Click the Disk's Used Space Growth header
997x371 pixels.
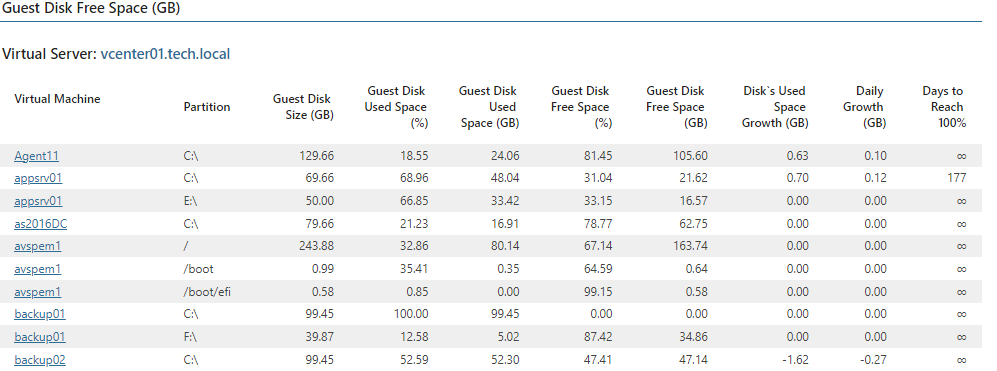(775, 107)
